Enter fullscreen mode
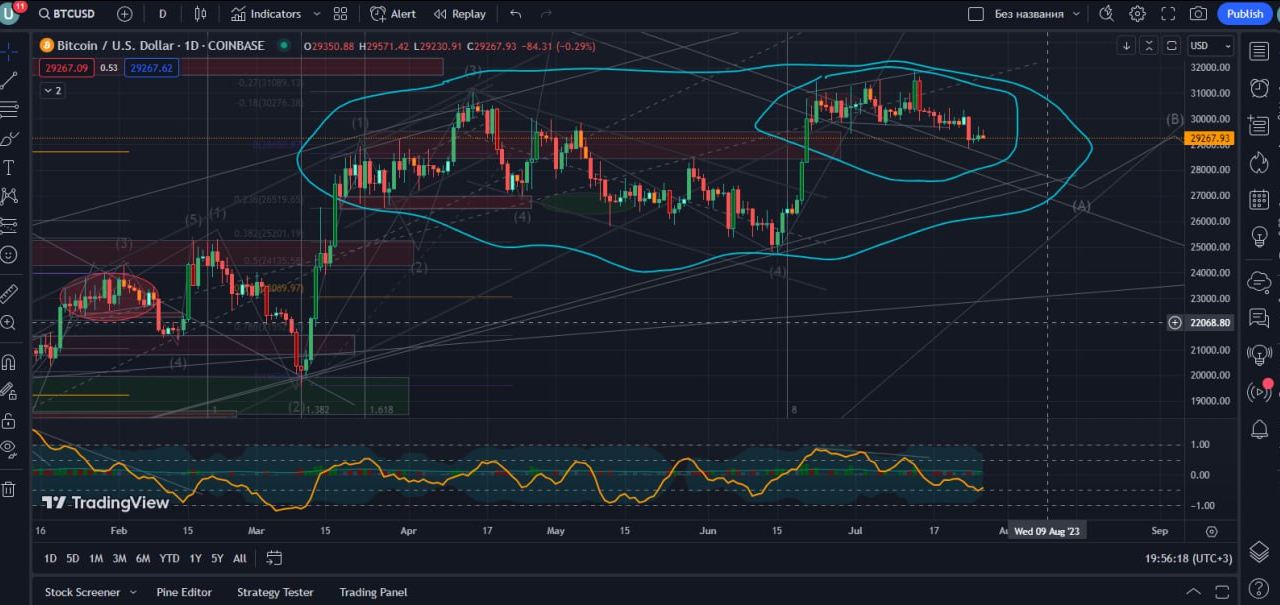The width and height of the screenshot is (1280, 605). tap(1168, 14)
